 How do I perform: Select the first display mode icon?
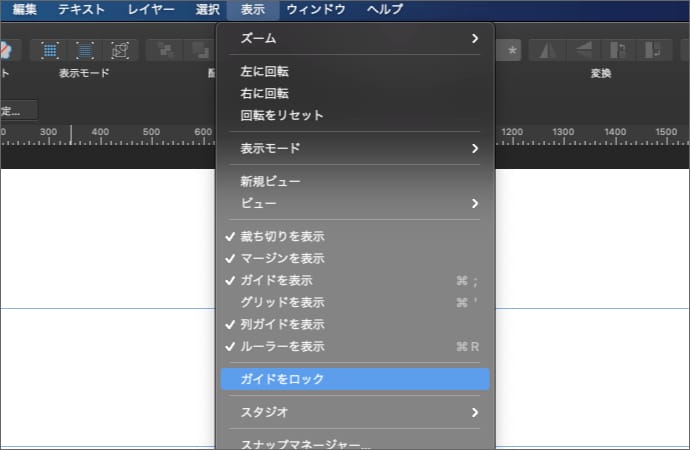[x=50, y=49]
